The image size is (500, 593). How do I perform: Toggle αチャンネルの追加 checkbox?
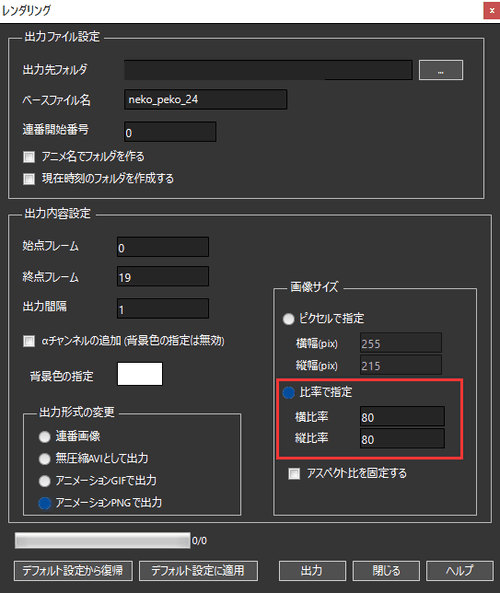[x=29, y=341]
